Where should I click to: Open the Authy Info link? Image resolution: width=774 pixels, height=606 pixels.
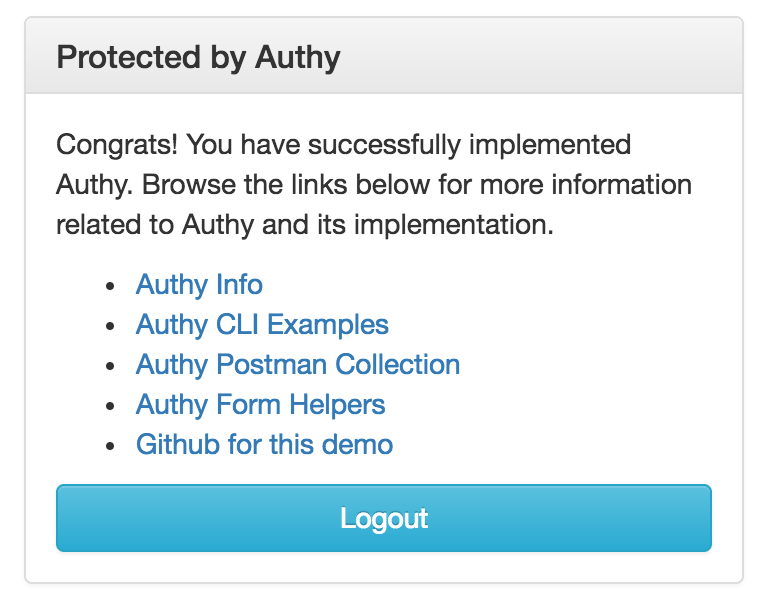tap(199, 285)
